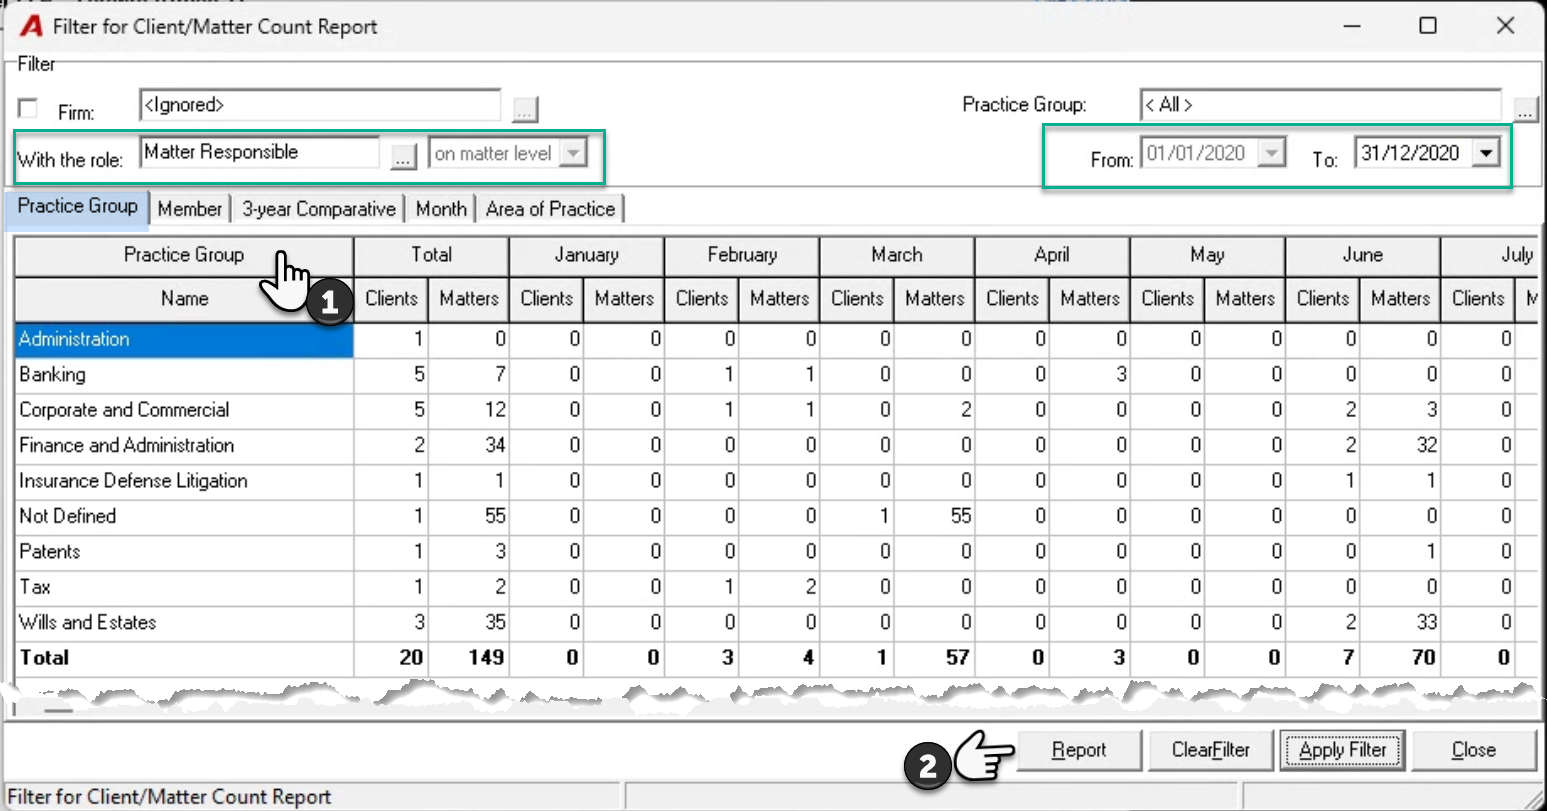Click the ClearFilter button
The image size is (1547, 811).
point(1211,750)
